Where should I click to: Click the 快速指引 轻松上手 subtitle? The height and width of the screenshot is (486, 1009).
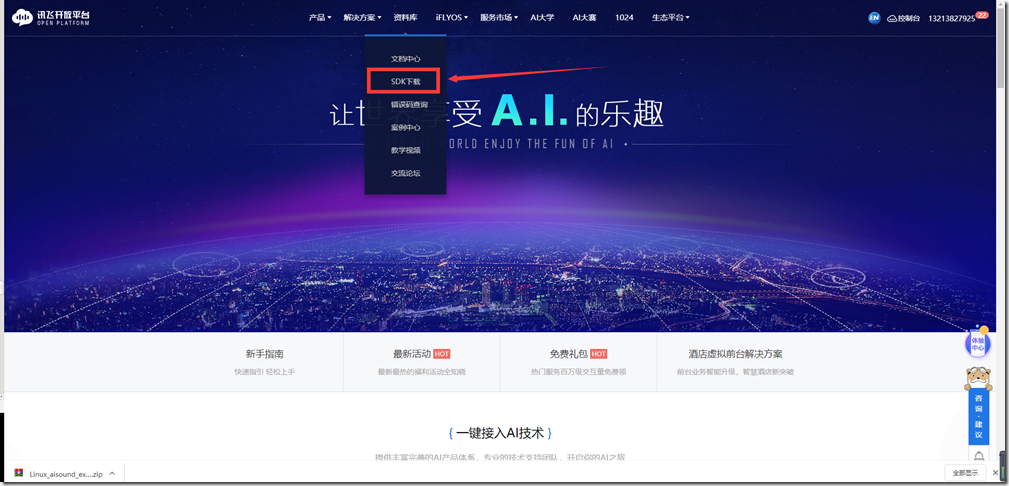tap(264, 372)
